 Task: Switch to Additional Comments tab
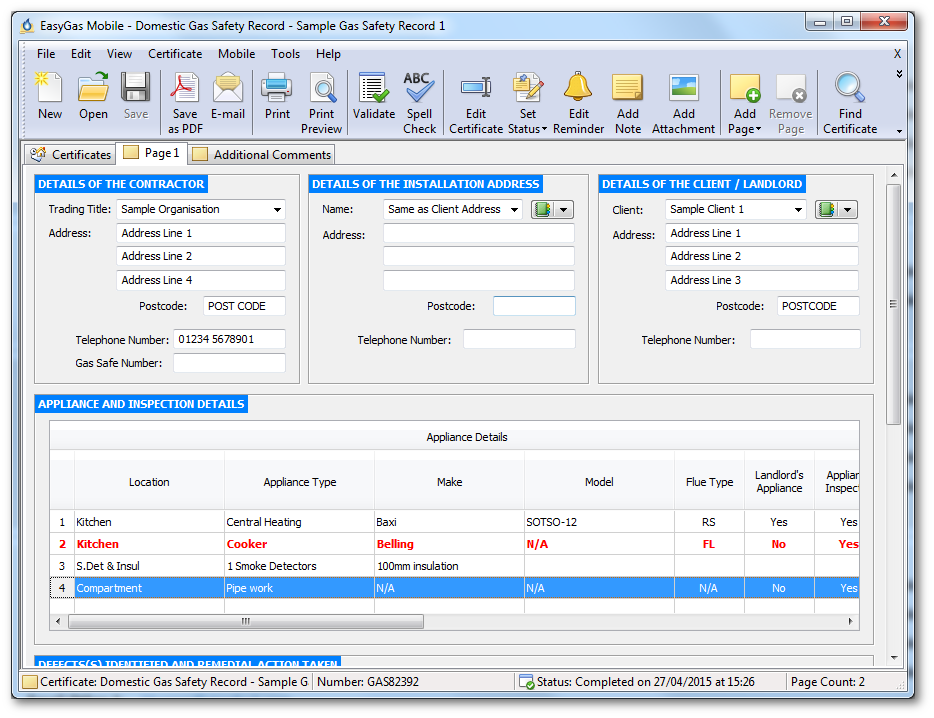click(261, 154)
